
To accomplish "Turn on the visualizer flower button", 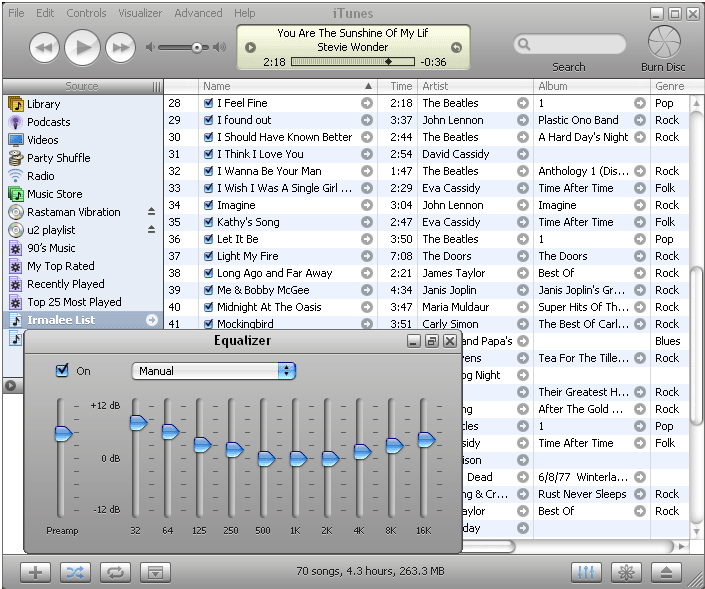I will (626, 572).
